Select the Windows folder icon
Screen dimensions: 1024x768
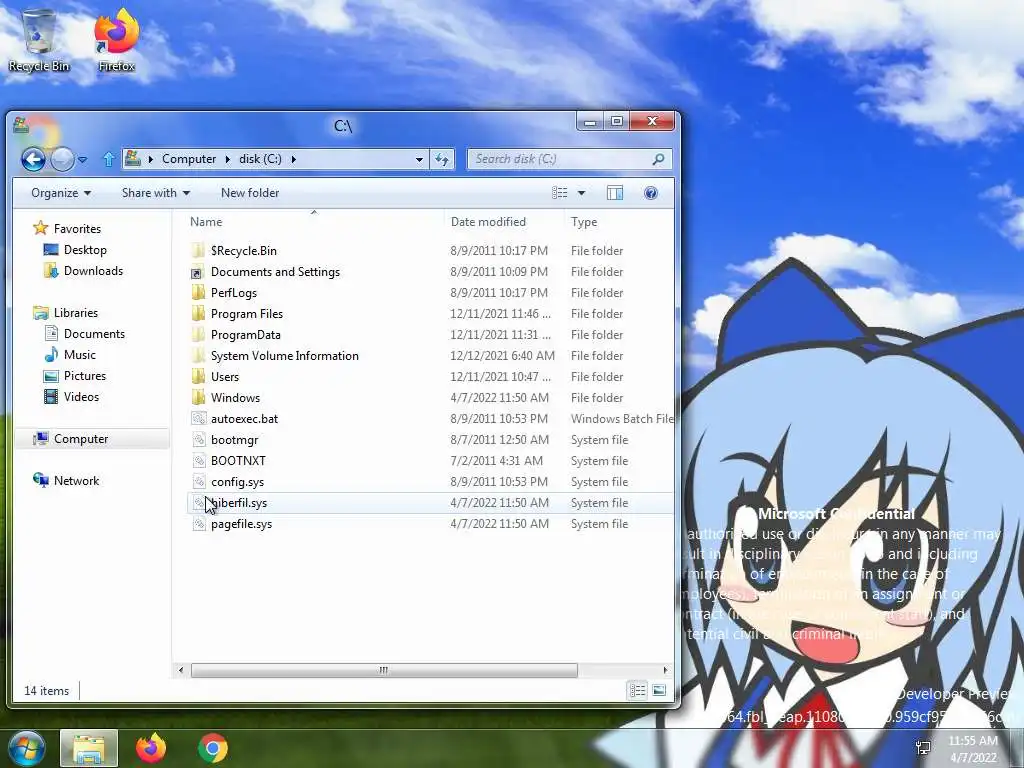(199, 397)
